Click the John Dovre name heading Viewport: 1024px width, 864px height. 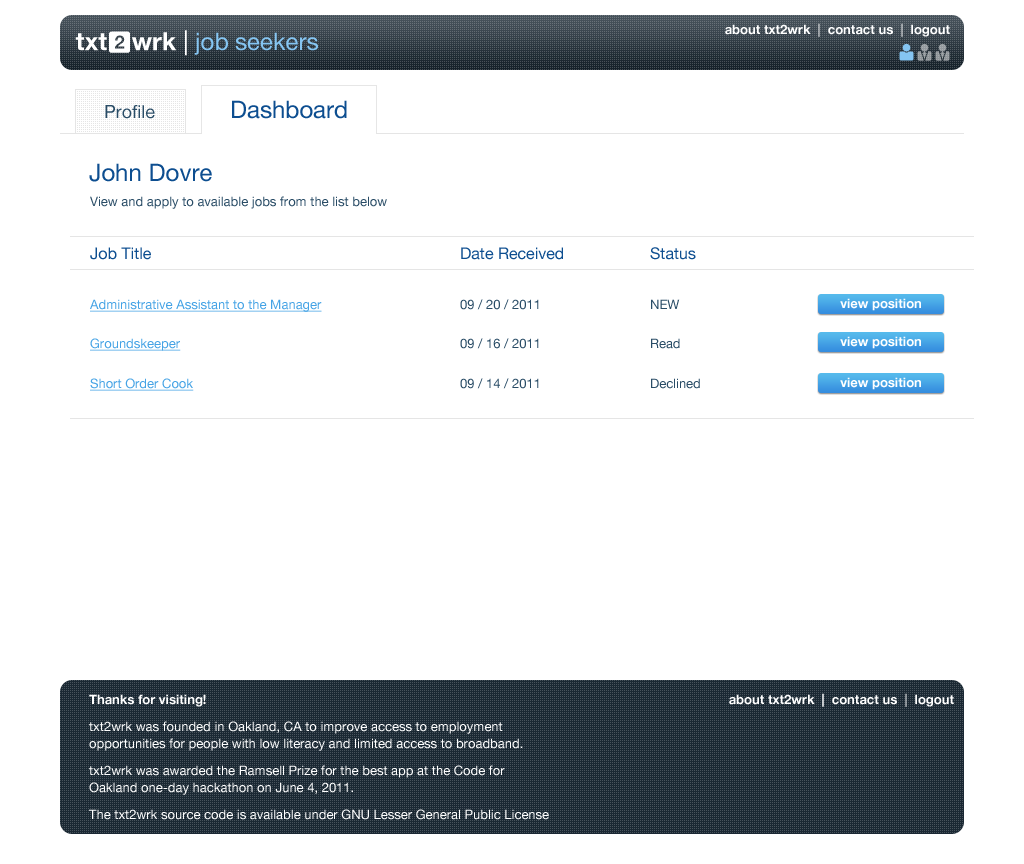point(151,173)
